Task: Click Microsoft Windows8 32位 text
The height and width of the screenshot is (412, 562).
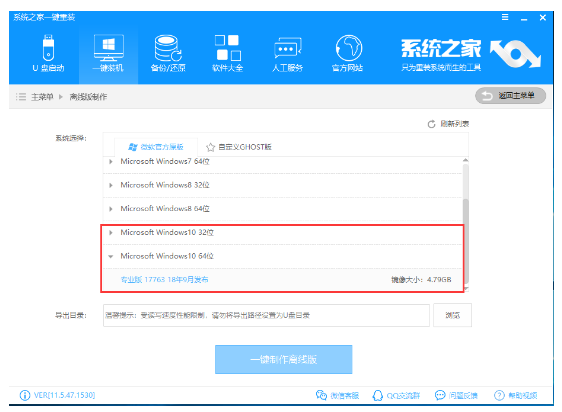Action: click(x=165, y=185)
